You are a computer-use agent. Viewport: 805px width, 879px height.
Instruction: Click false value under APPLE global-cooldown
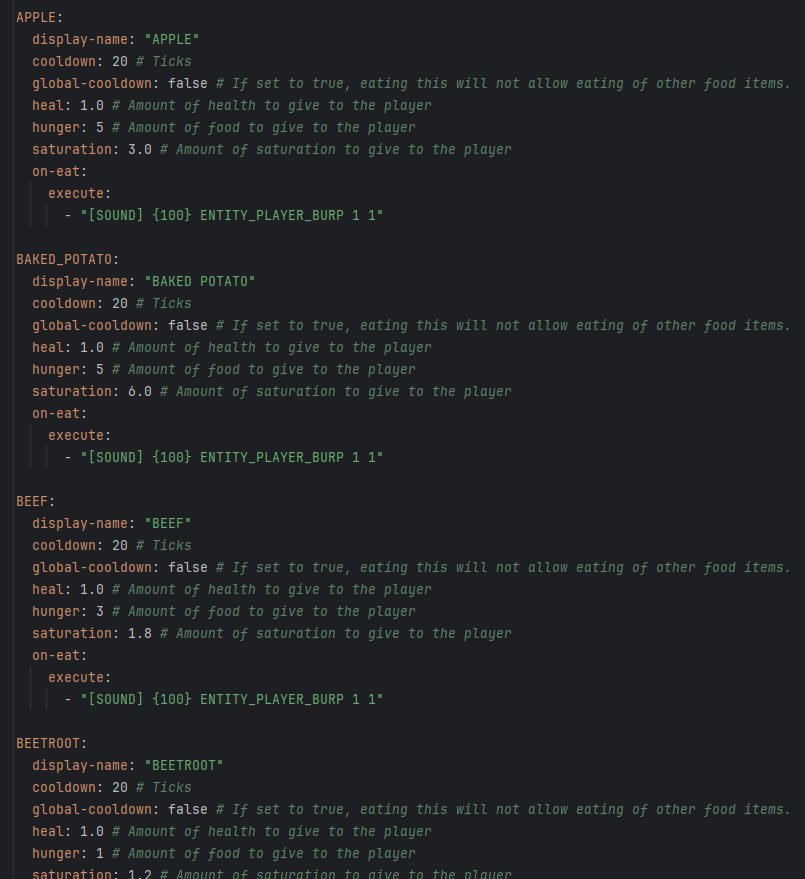(x=188, y=84)
